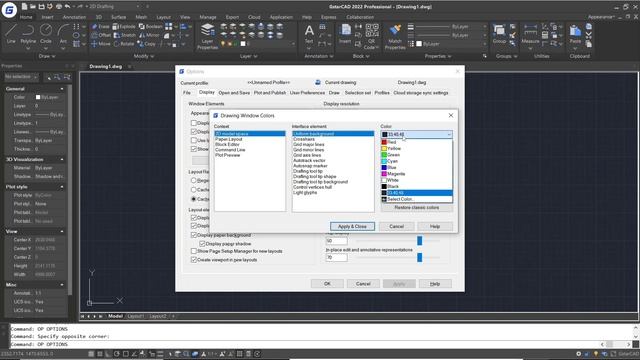
Task: Select the Arc drawing tool
Action: [x=63, y=33]
